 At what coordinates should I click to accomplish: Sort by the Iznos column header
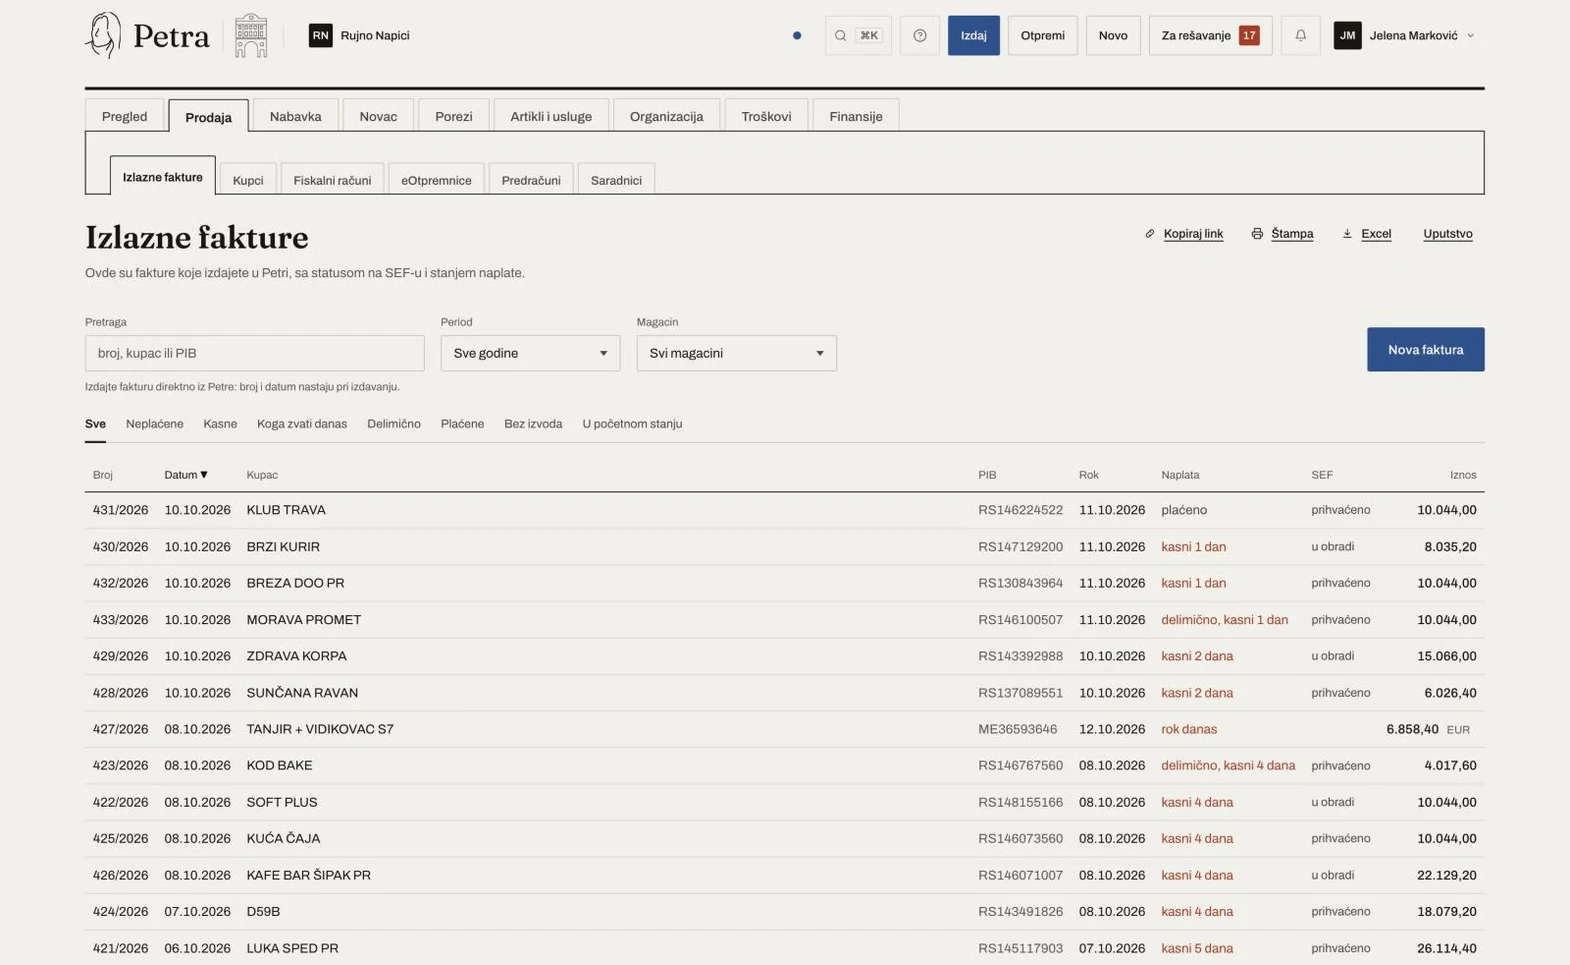pyautogui.click(x=1463, y=475)
